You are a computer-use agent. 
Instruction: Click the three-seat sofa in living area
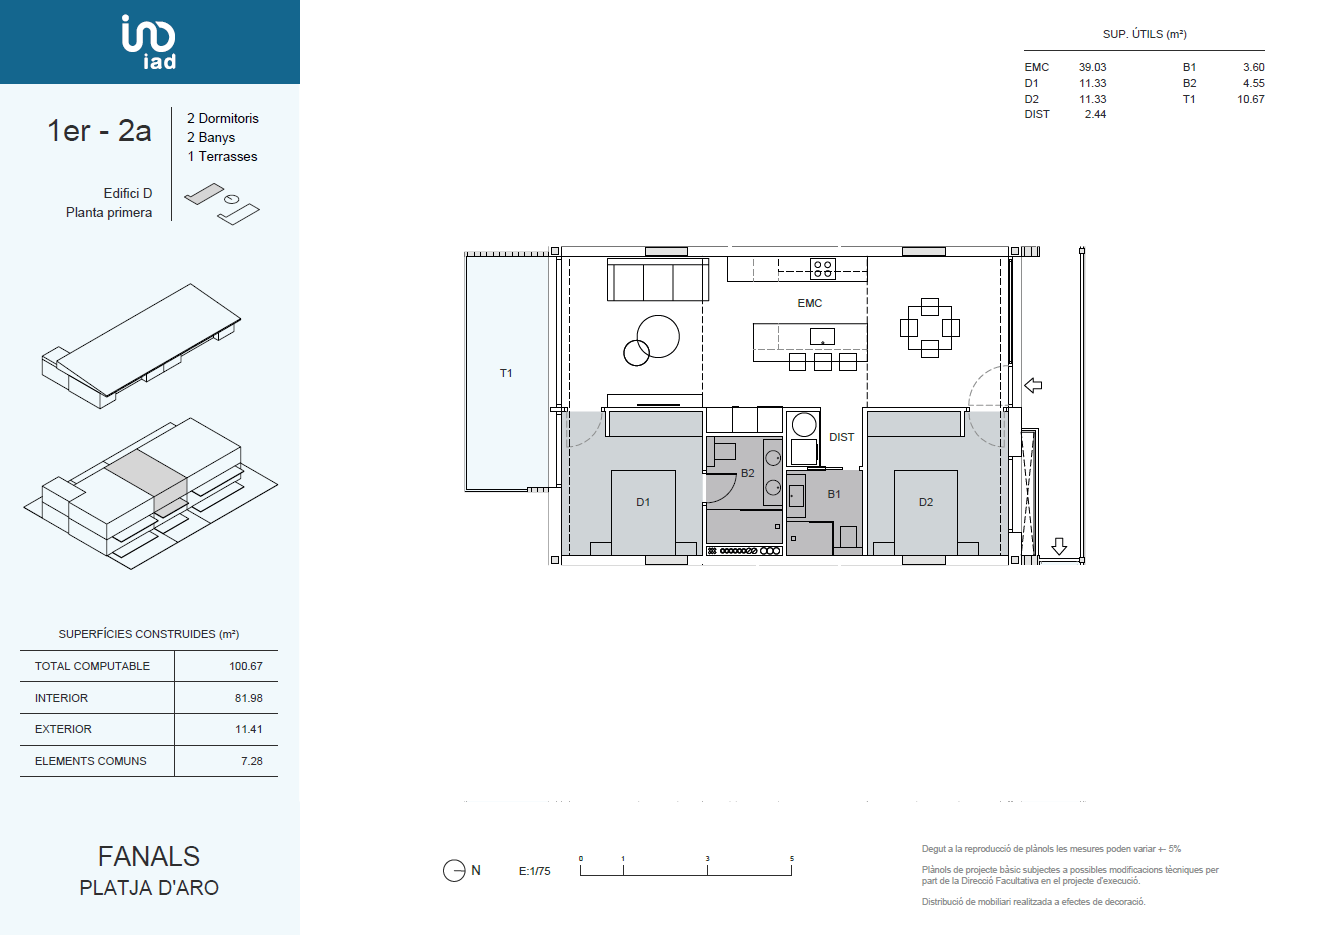coord(657,281)
